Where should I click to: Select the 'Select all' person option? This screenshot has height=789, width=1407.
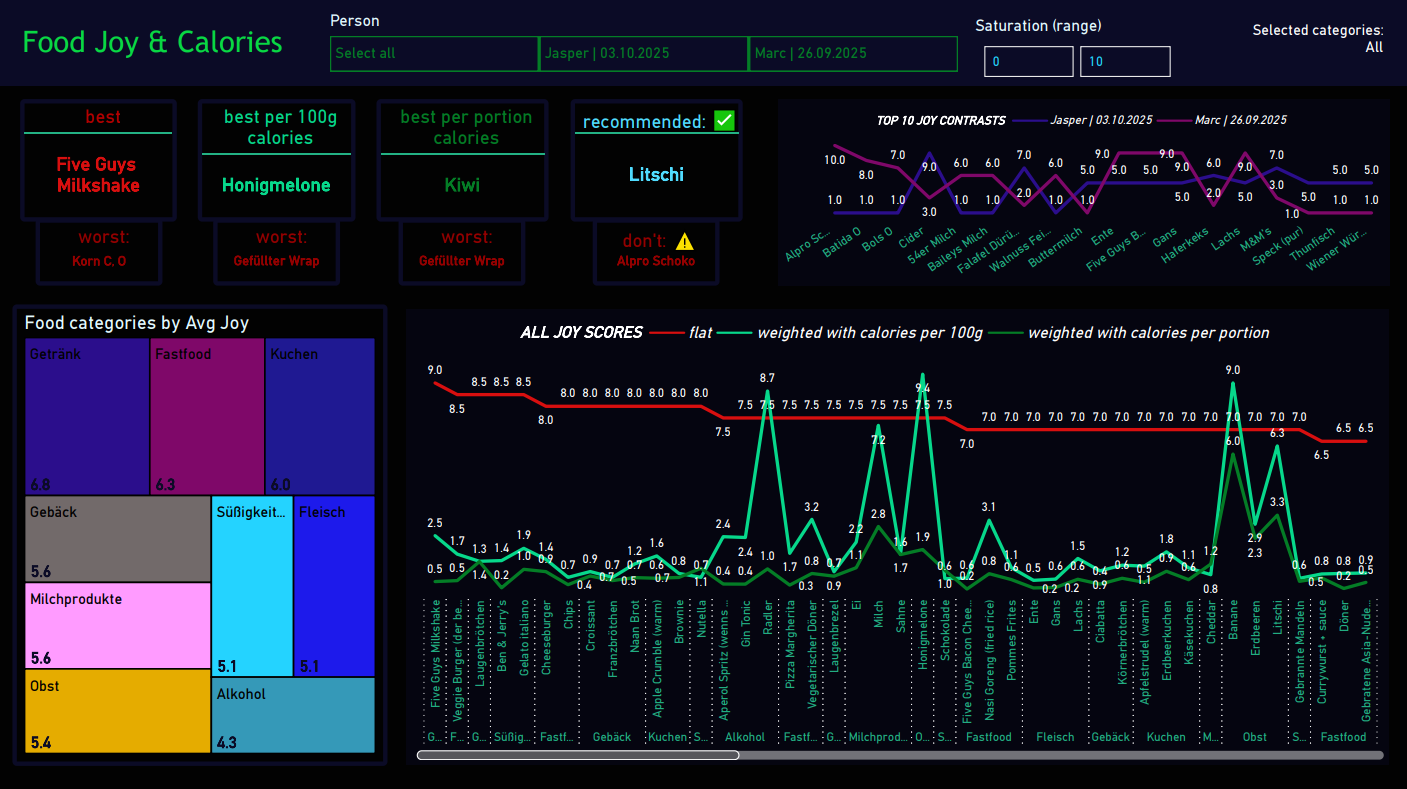click(434, 54)
